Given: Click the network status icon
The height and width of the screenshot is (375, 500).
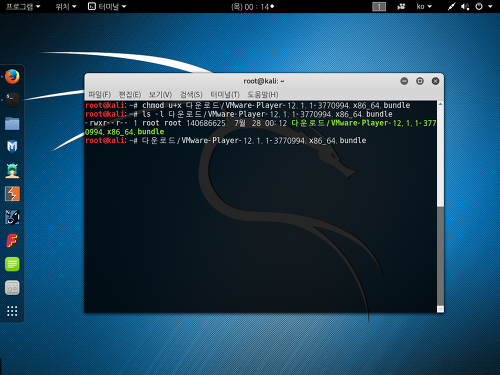Looking at the screenshot, I should pos(451,6).
